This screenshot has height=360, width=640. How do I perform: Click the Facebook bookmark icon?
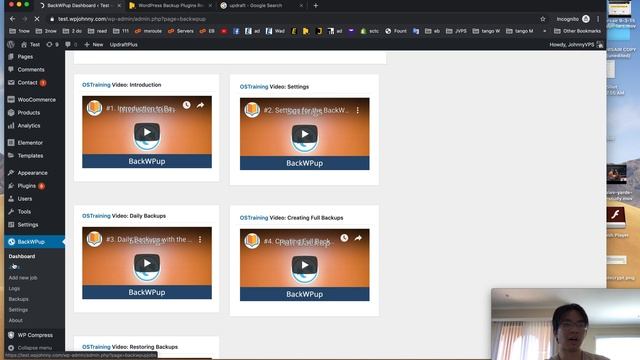pyautogui.click(x=236, y=31)
